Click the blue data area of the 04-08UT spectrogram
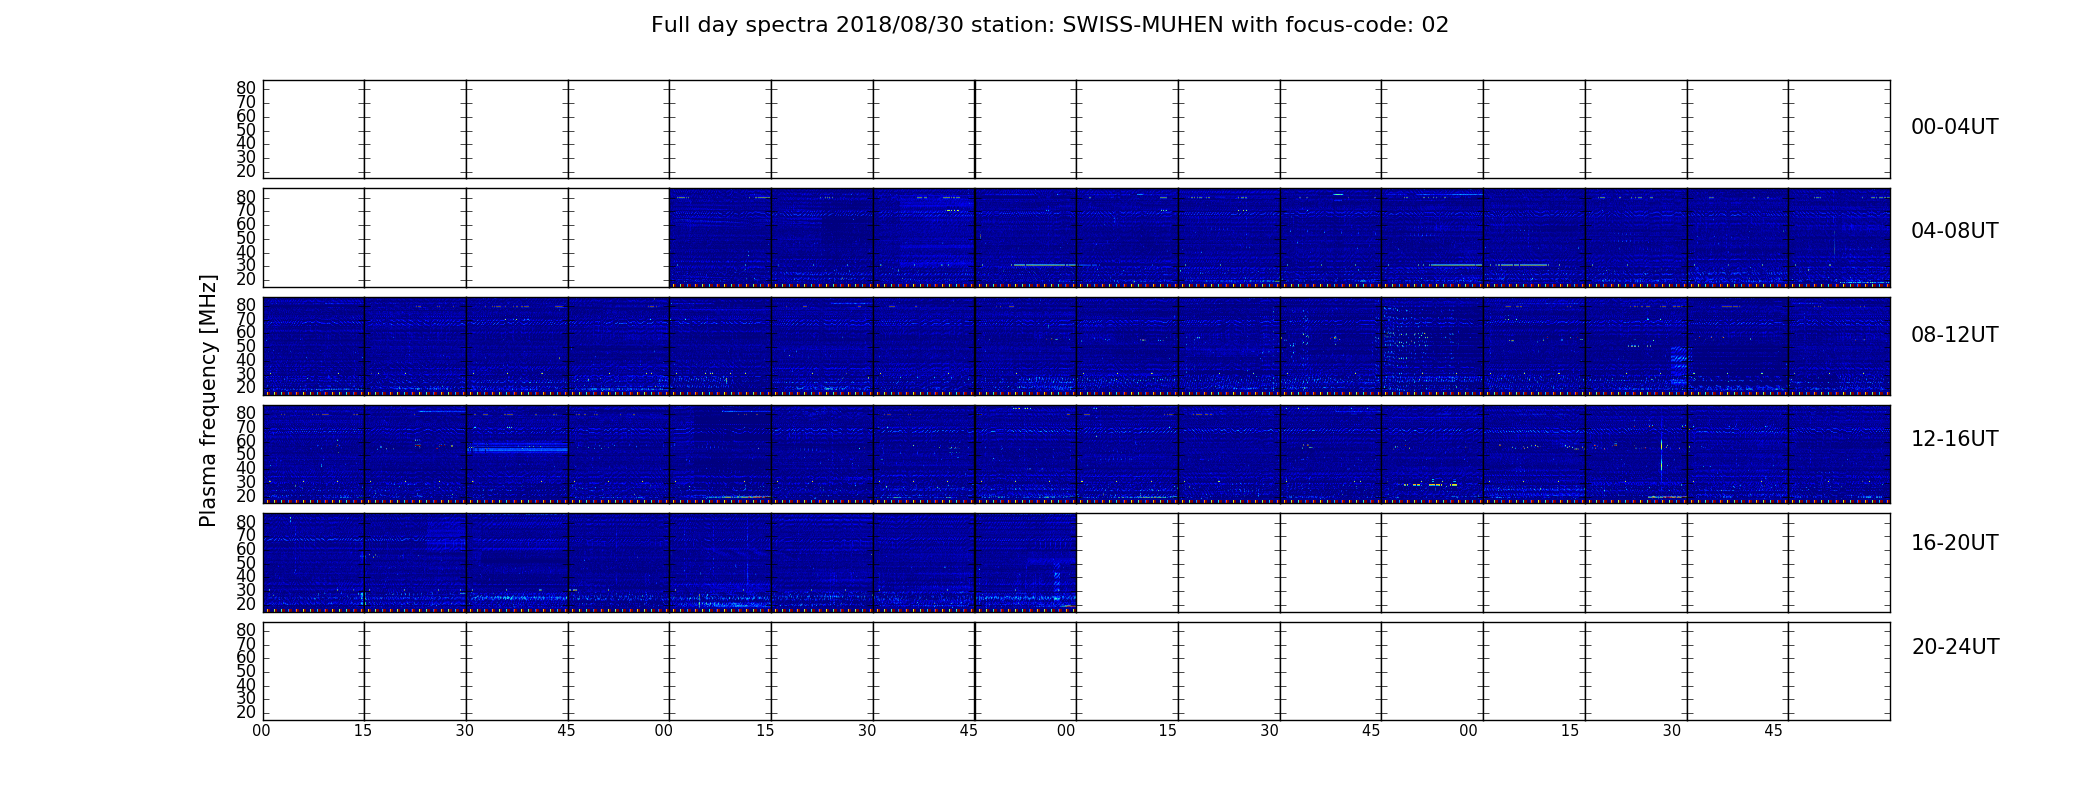Image resolution: width=2100 pixels, height=800 pixels. [x=1279, y=237]
